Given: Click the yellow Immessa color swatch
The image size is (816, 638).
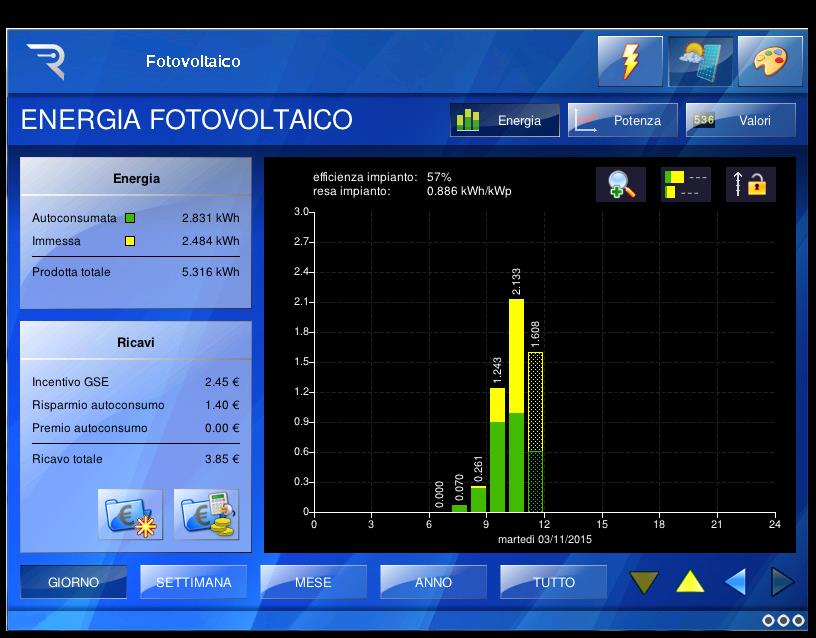Looking at the screenshot, I should 130,241.
